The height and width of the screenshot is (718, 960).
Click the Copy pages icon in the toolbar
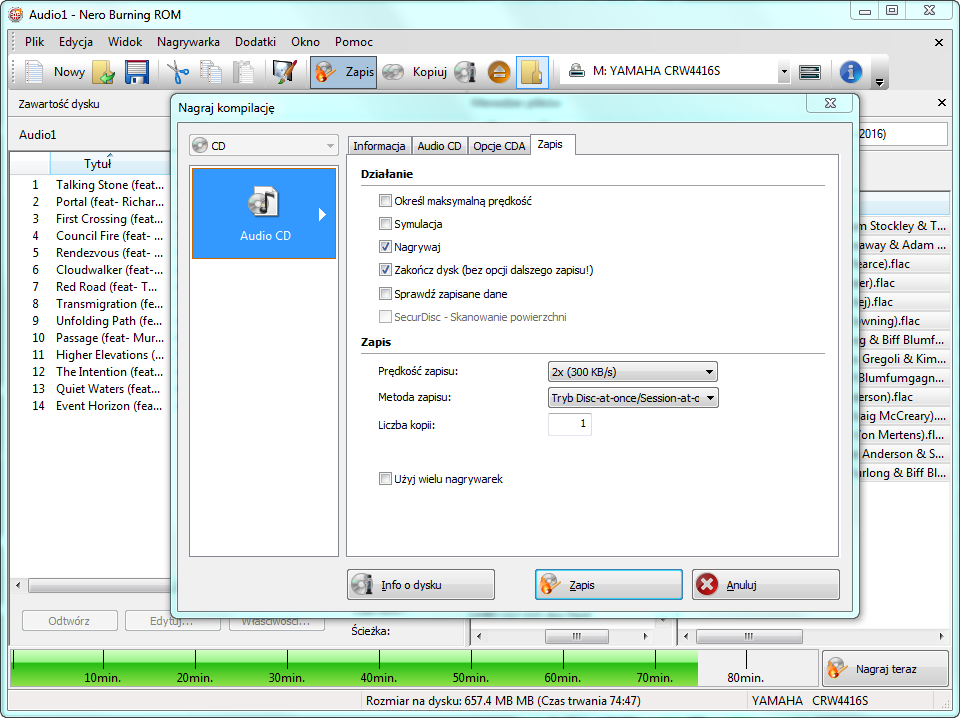coord(211,72)
